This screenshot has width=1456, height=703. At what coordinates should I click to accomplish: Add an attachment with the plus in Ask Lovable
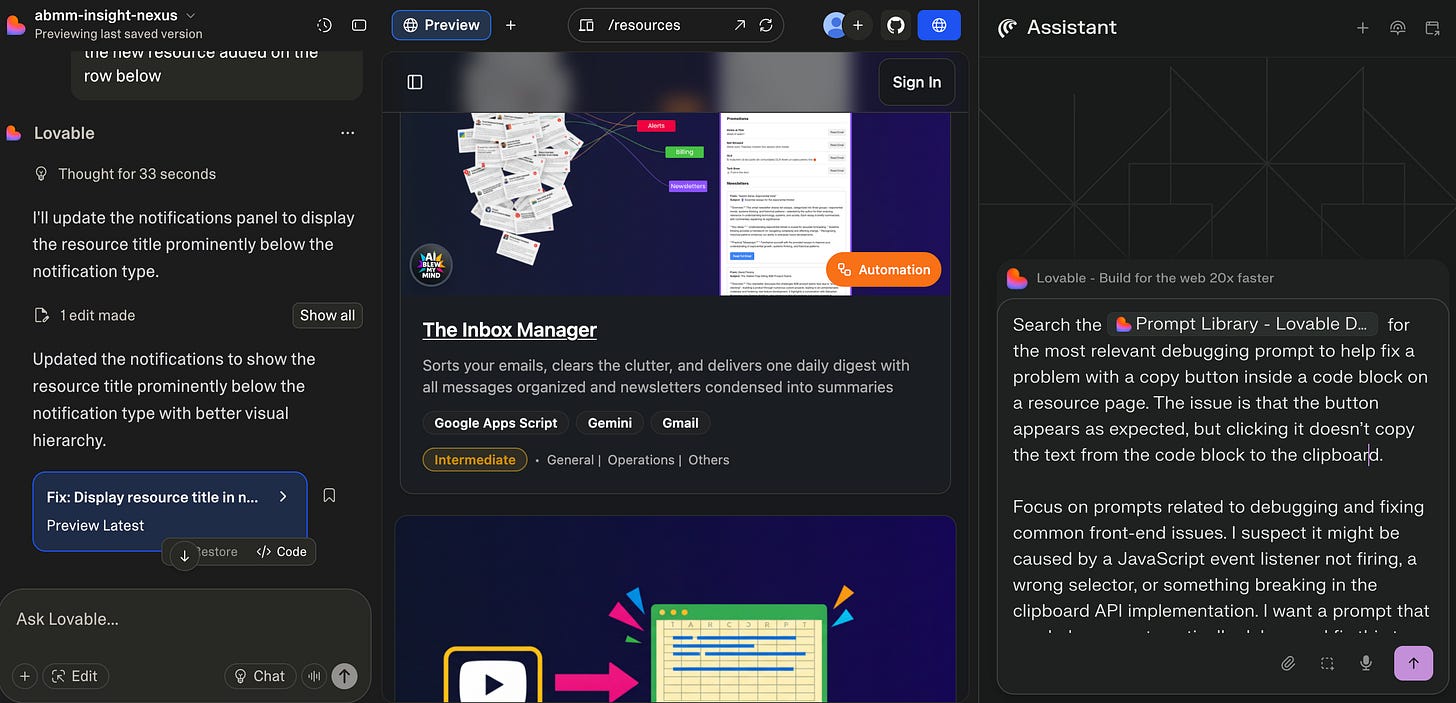25,676
